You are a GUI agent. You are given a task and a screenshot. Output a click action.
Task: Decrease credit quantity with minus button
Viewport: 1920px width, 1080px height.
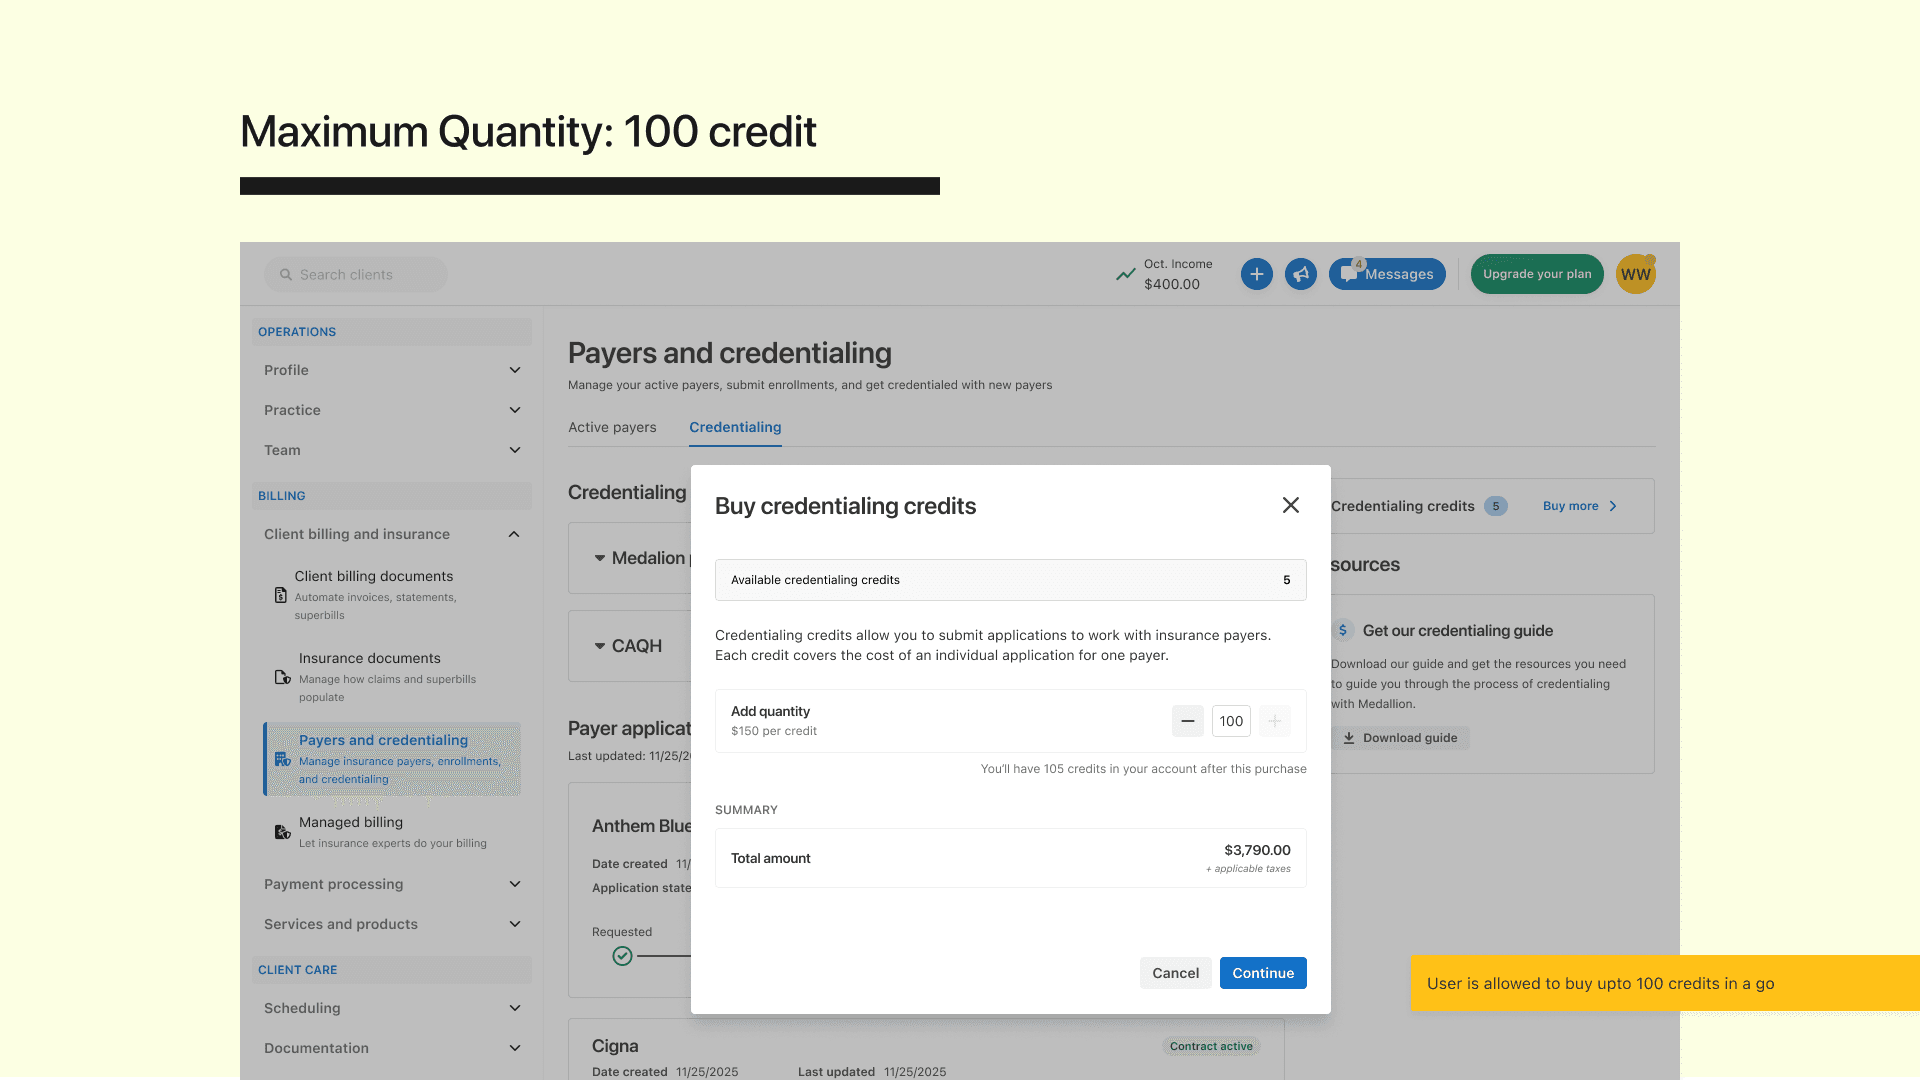pos(1188,721)
